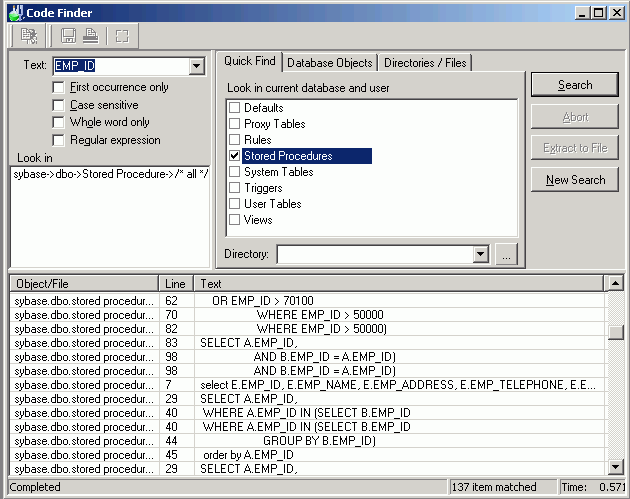Select the 'select E.EMP_ID, E.EMP_NAME' result row
Viewport: 630px width, 499px height.
307,385
